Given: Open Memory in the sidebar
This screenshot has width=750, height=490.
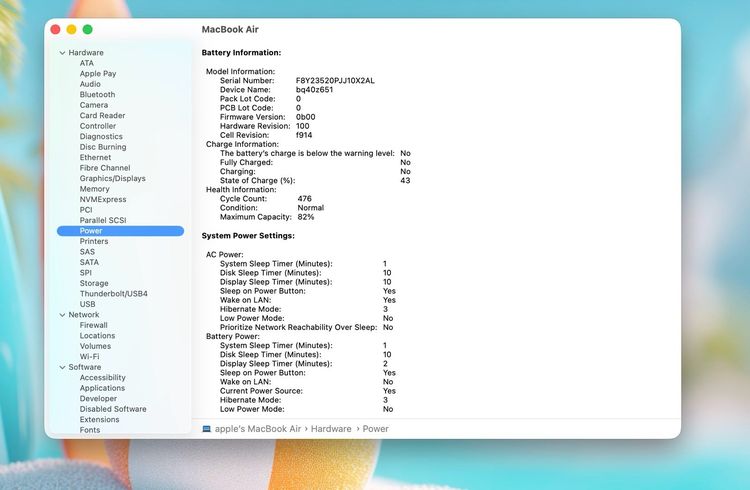Looking at the screenshot, I should pos(94,189).
